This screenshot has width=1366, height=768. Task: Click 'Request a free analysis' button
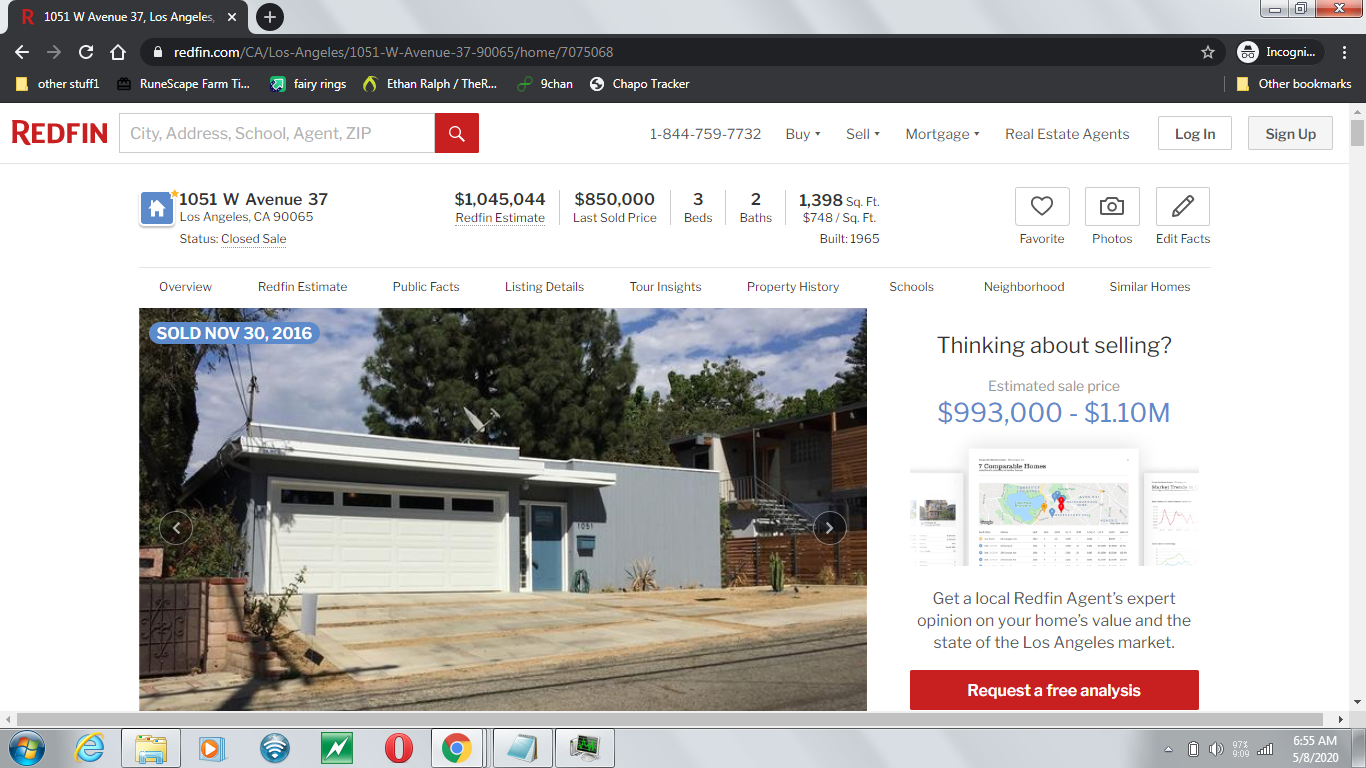coord(1054,690)
